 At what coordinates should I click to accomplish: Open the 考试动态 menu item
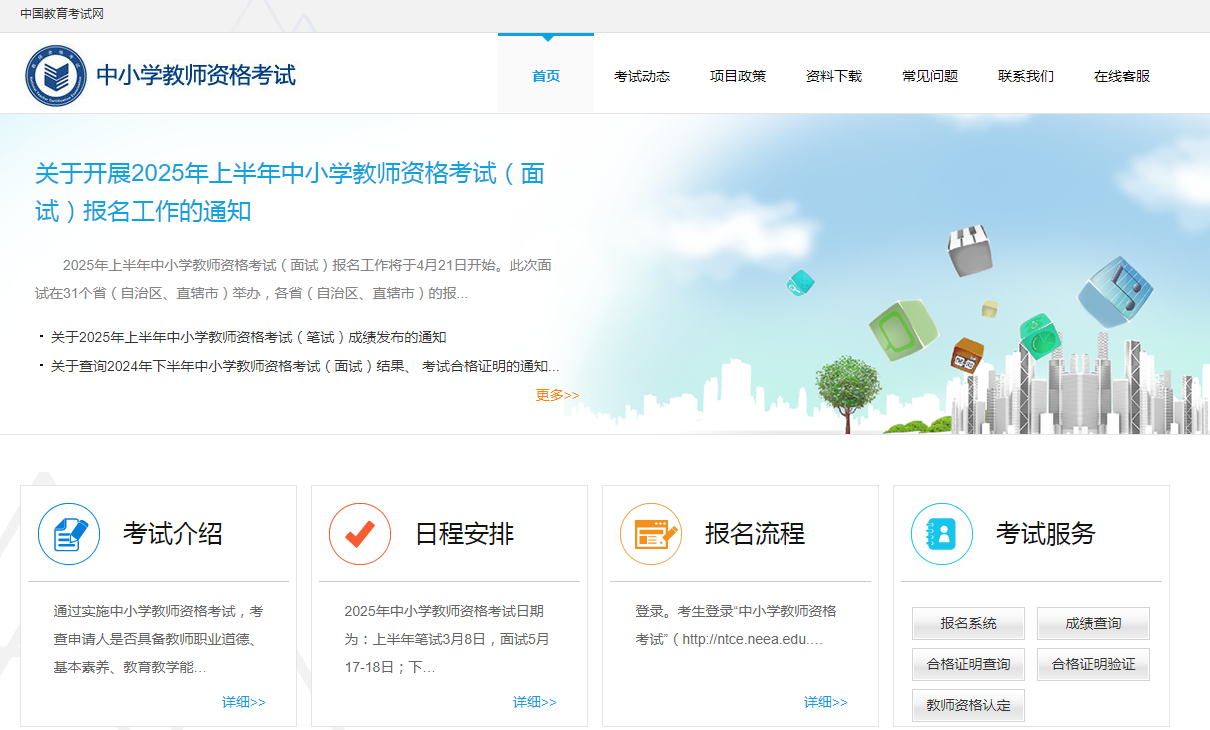(642, 76)
